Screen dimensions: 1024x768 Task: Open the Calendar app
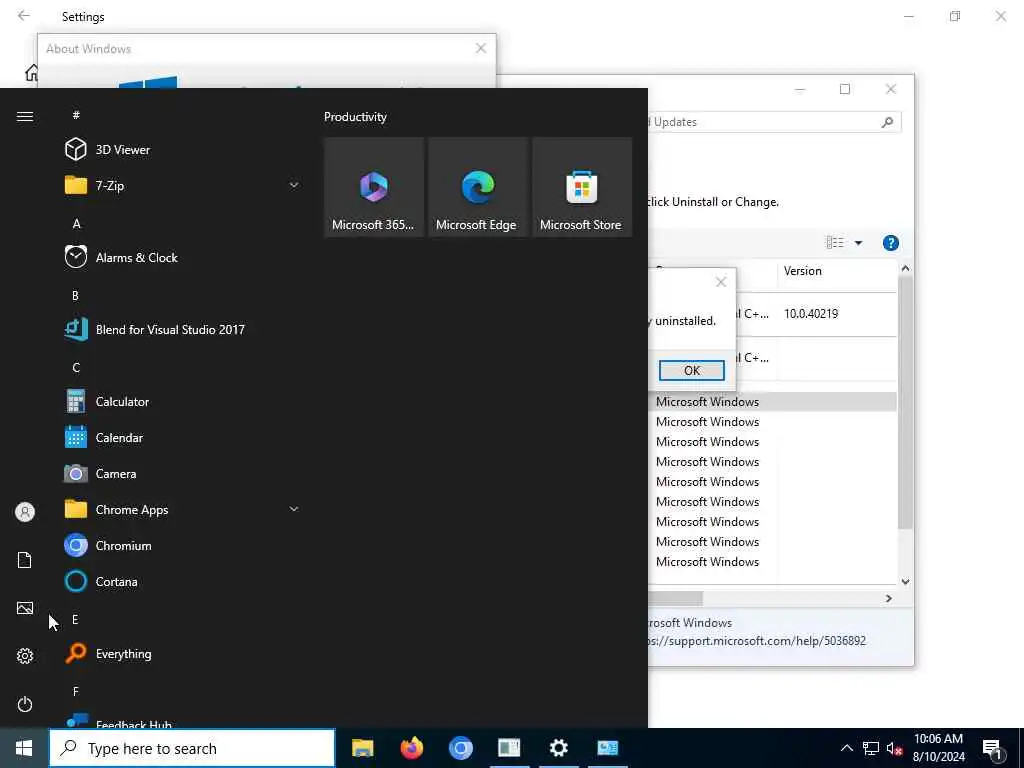pos(183,438)
